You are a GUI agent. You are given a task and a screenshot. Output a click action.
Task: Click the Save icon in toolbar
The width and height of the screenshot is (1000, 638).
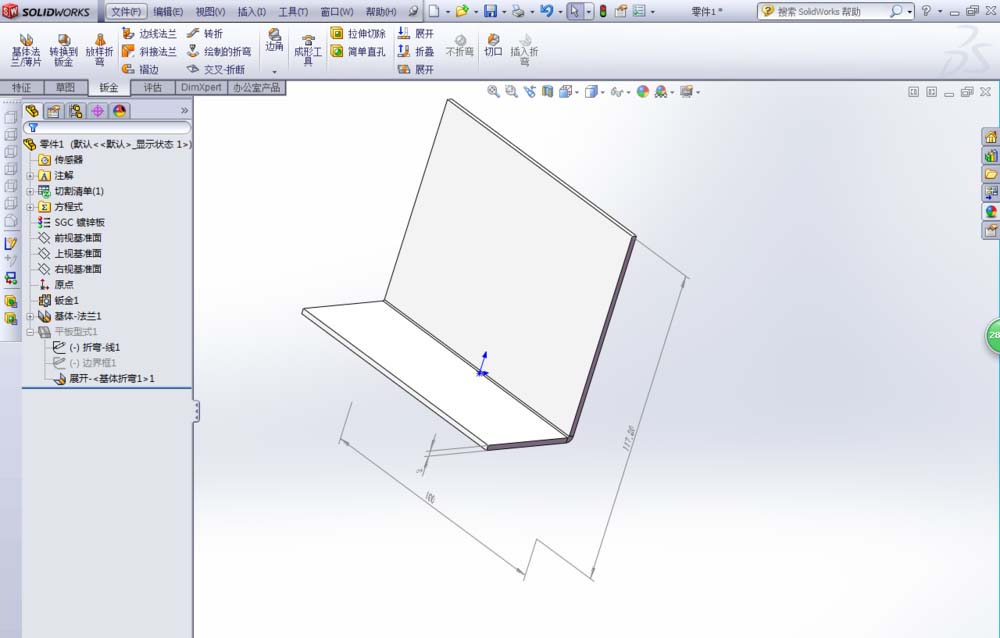(x=490, y=11)
